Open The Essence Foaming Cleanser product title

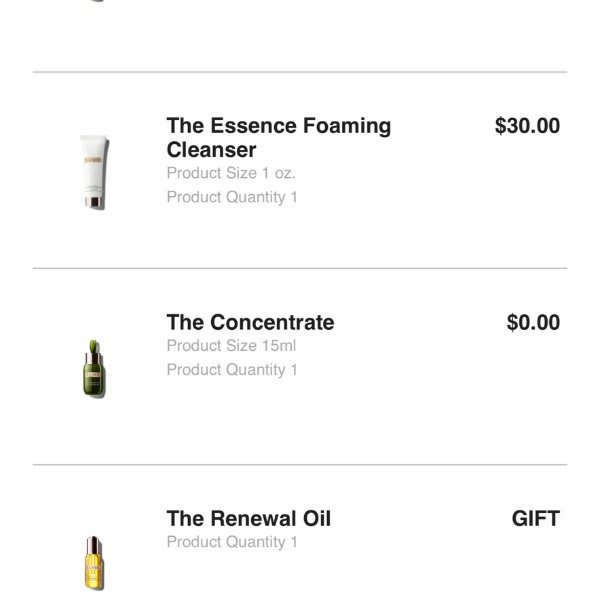pos(278,138)
